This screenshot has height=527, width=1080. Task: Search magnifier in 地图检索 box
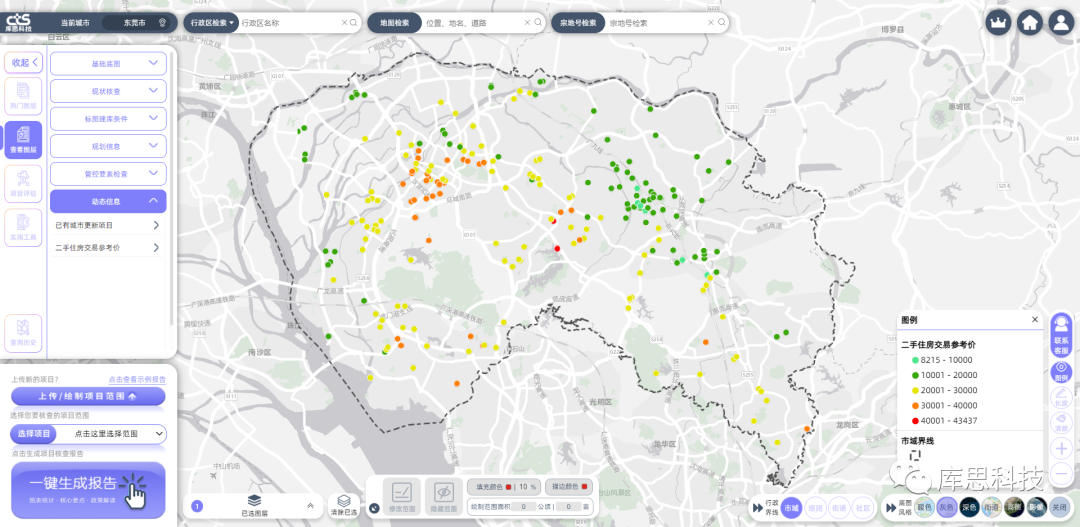[x=538, y=23]
